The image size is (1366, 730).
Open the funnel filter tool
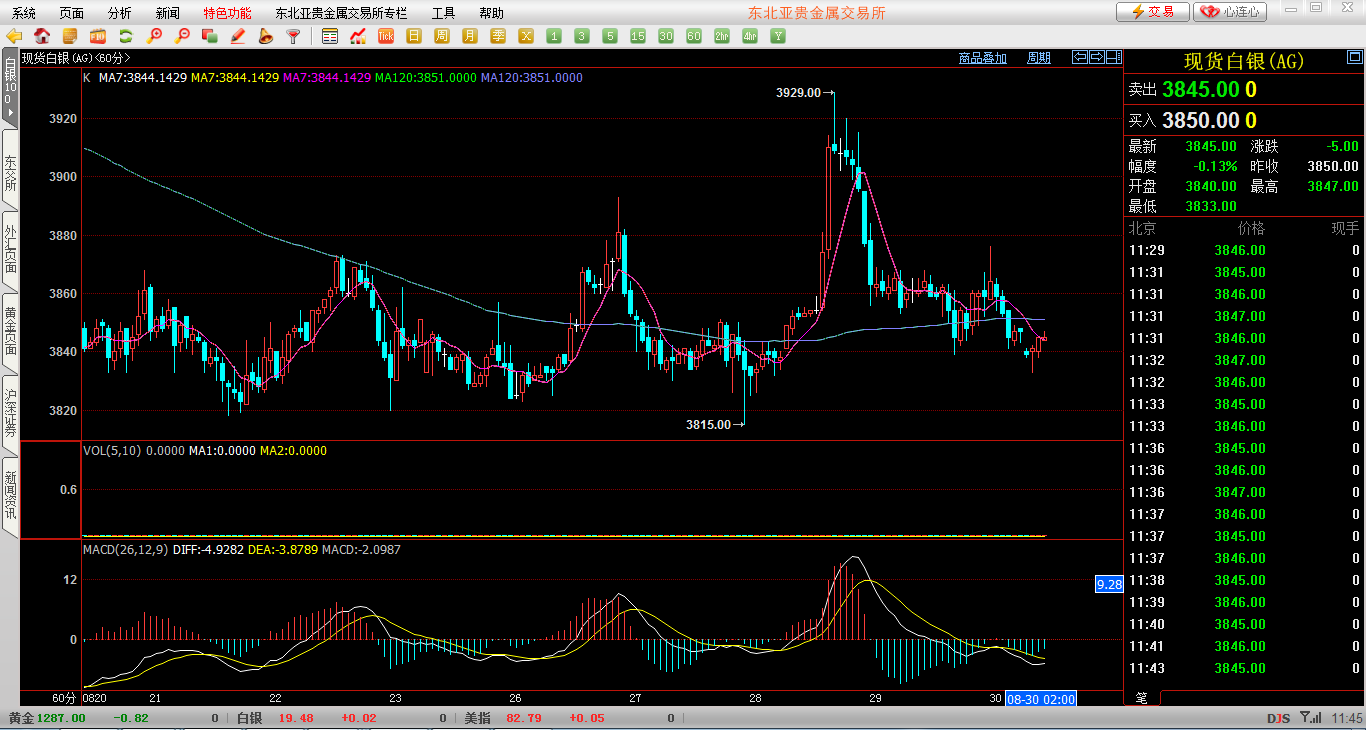coord(293,36)
